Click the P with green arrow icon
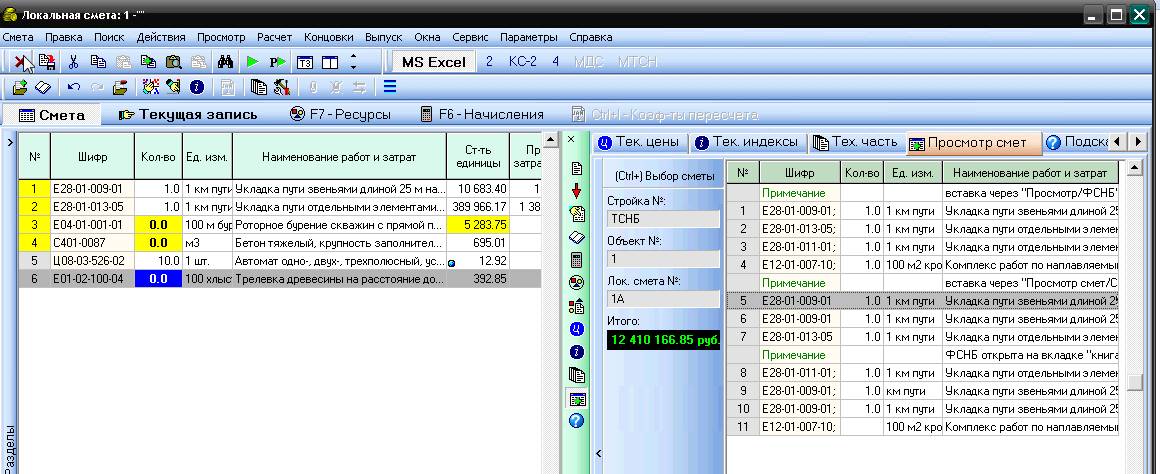 coord(278,62)
